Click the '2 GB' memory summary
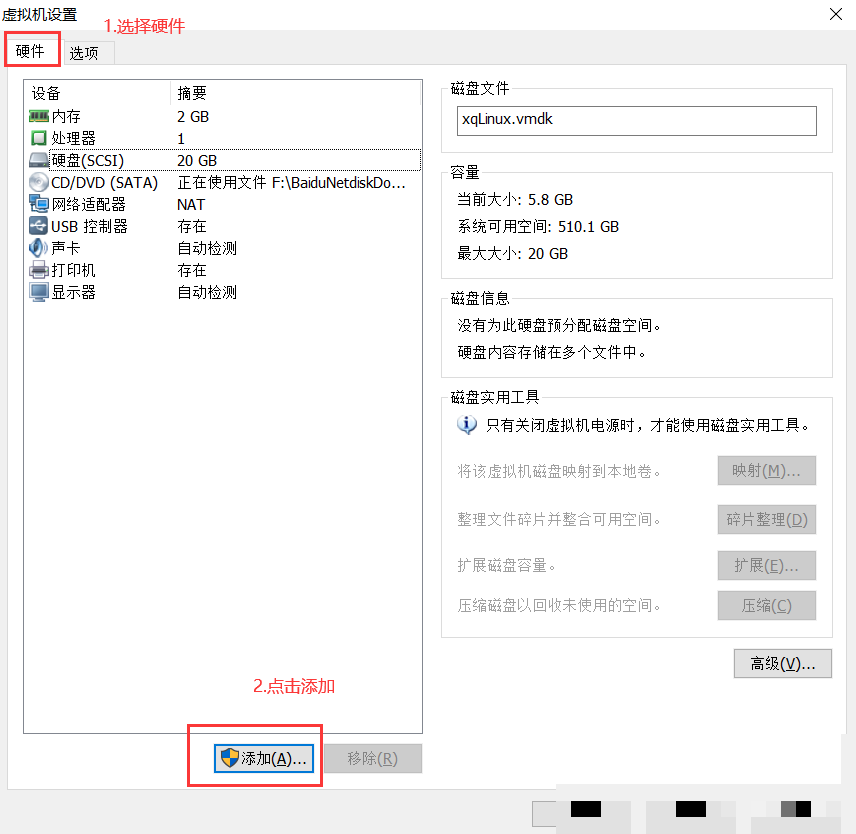This screenshot has width=856, height=834. point(193,116)
